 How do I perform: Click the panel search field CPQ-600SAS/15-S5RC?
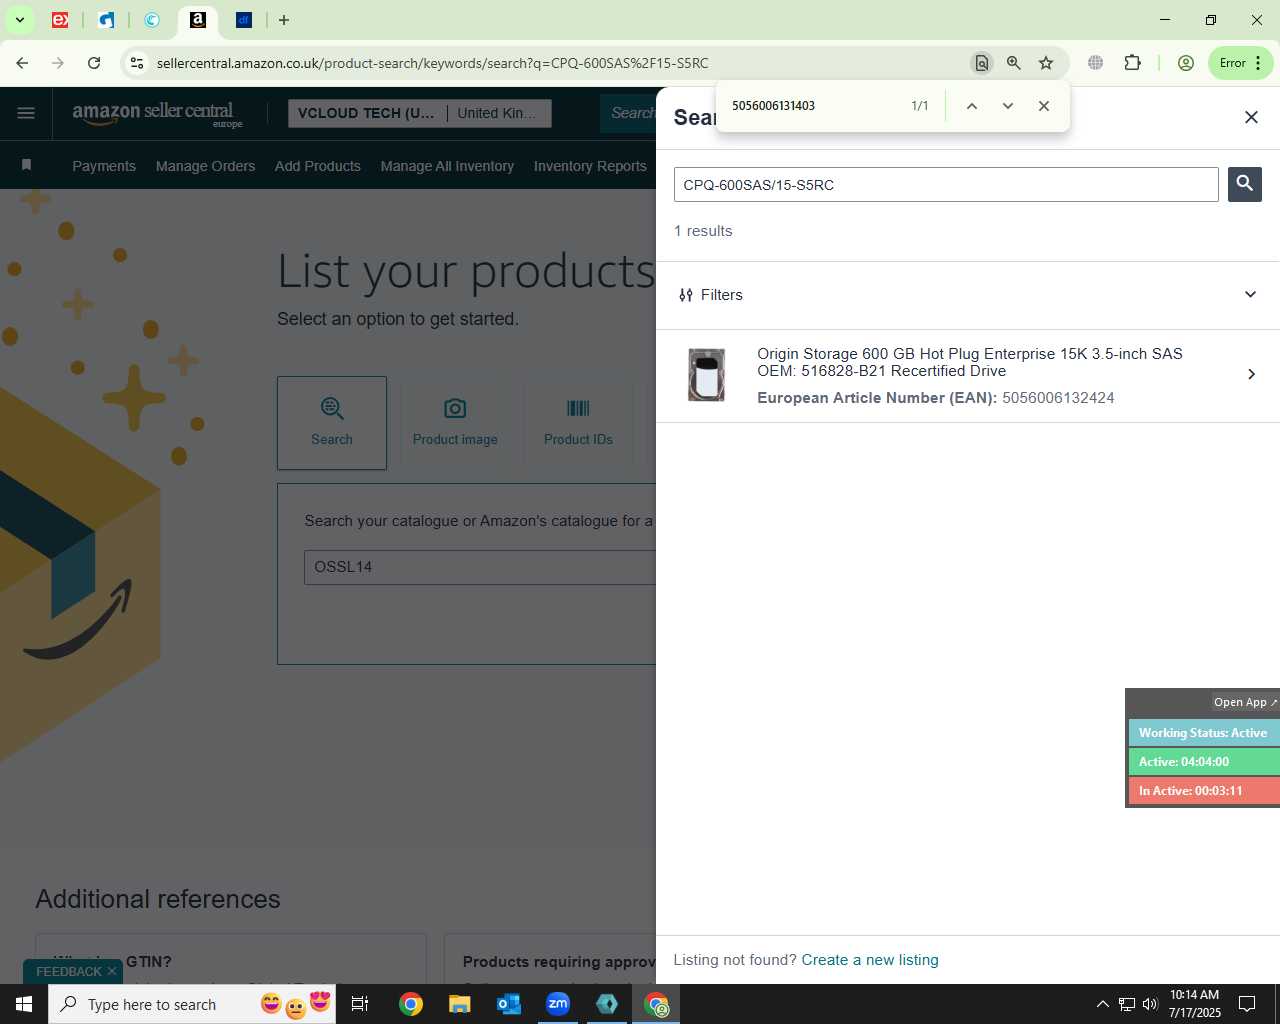[946, 185]
